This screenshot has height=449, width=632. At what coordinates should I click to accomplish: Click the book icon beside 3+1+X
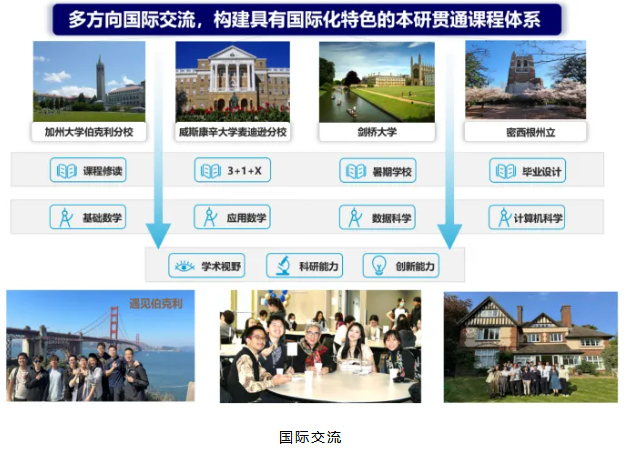click(210, 171)
